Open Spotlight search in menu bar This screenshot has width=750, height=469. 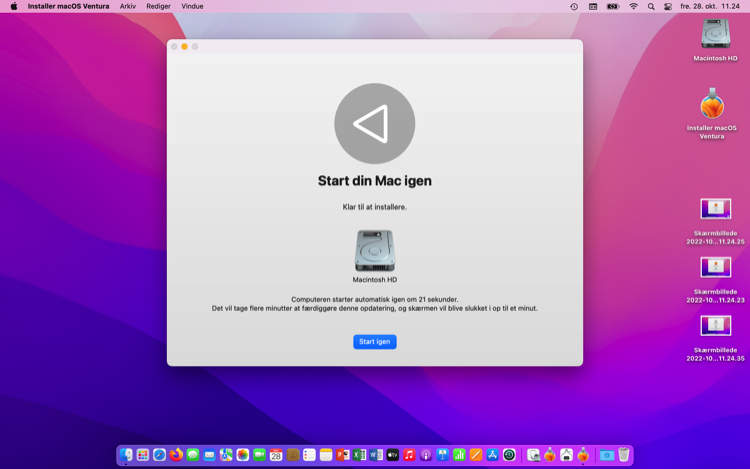point(651,6)
